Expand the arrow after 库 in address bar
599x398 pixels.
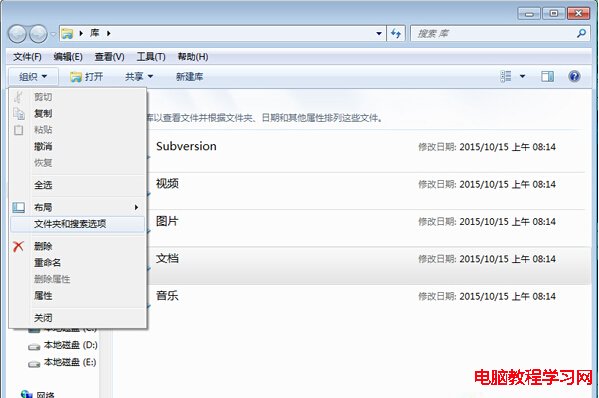pyautogui.click(x=109, y=34)
